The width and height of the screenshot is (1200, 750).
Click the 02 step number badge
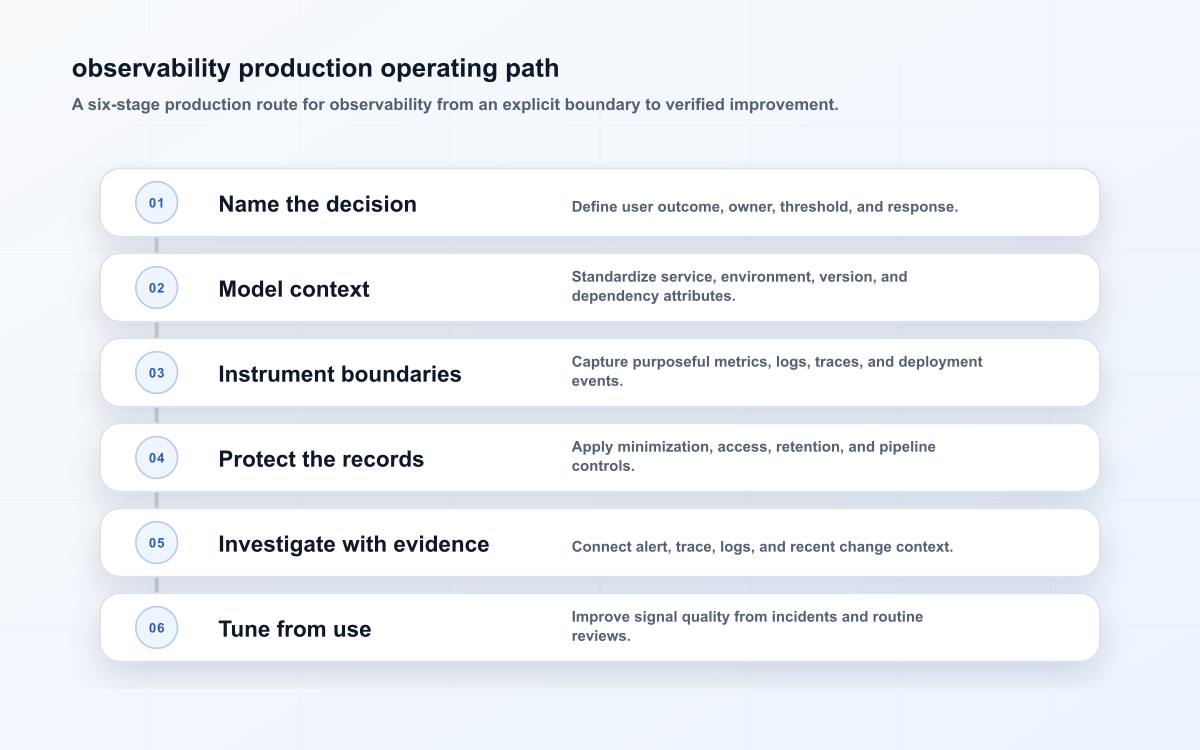[x=157, y=288]
